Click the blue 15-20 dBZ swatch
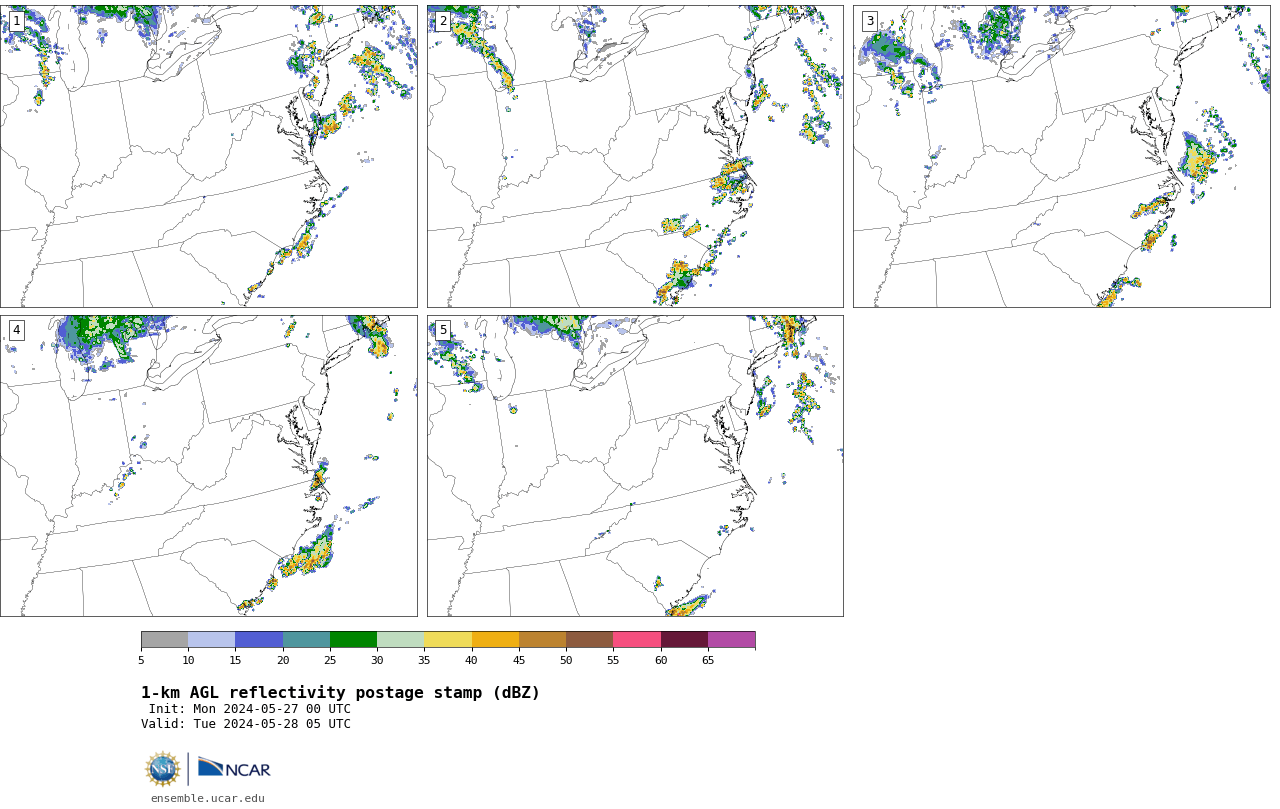Viewport: 1280px width, 809px height. [259, 640]
